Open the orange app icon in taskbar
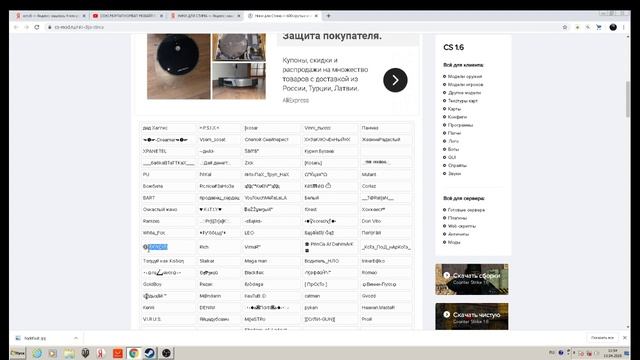This screenshot has width=640, height=360. point(118,353)
